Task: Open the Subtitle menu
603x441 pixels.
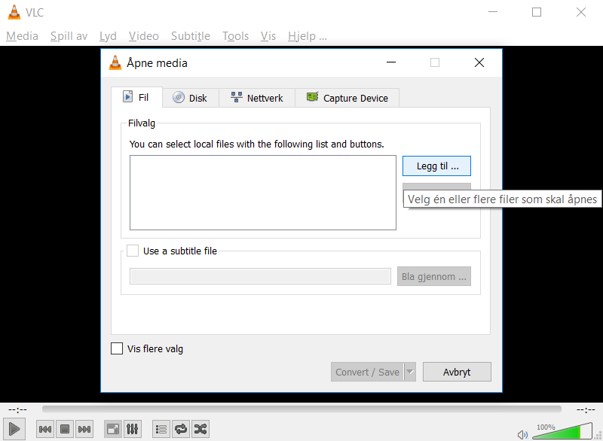Action: click(x=190, y=36)
